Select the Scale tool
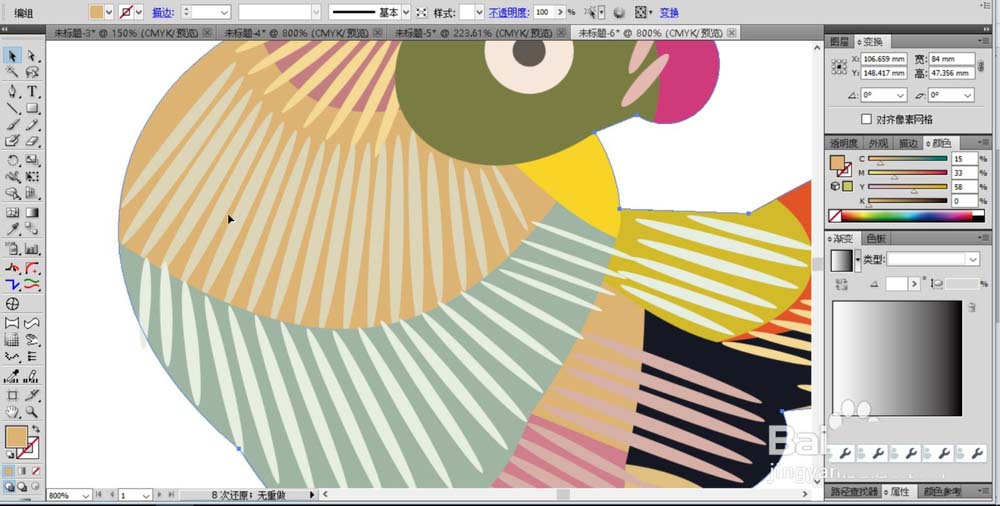Viewport: 1000px width, 506px height. [32, 160]
